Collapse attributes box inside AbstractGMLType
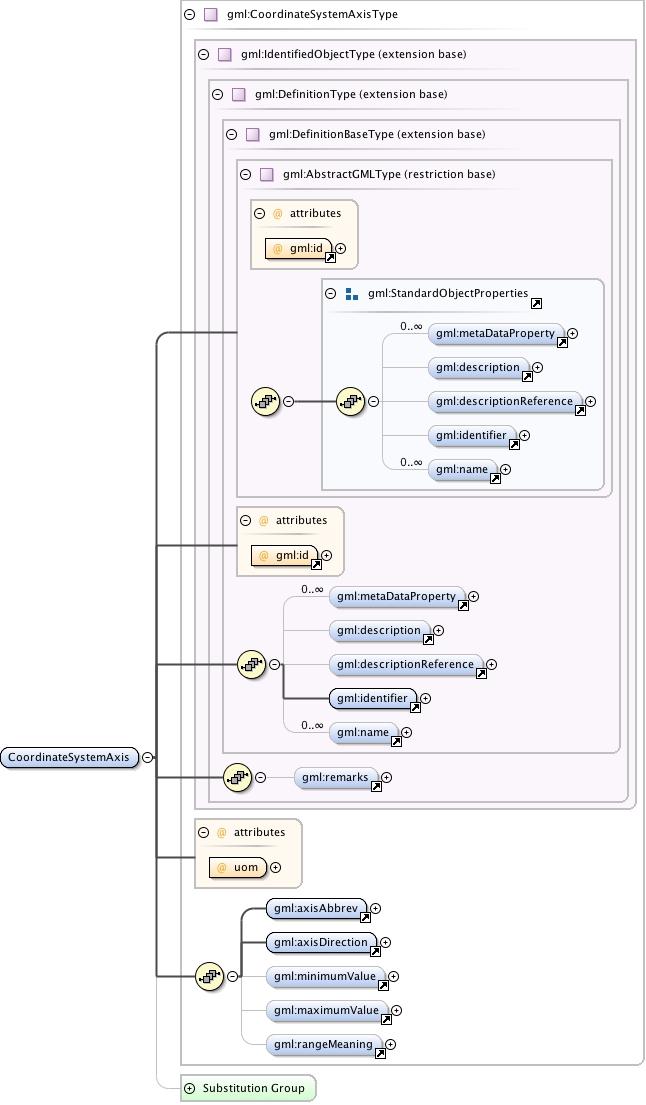The height and width of the screenshot is (1105, 646). (260, 214)
